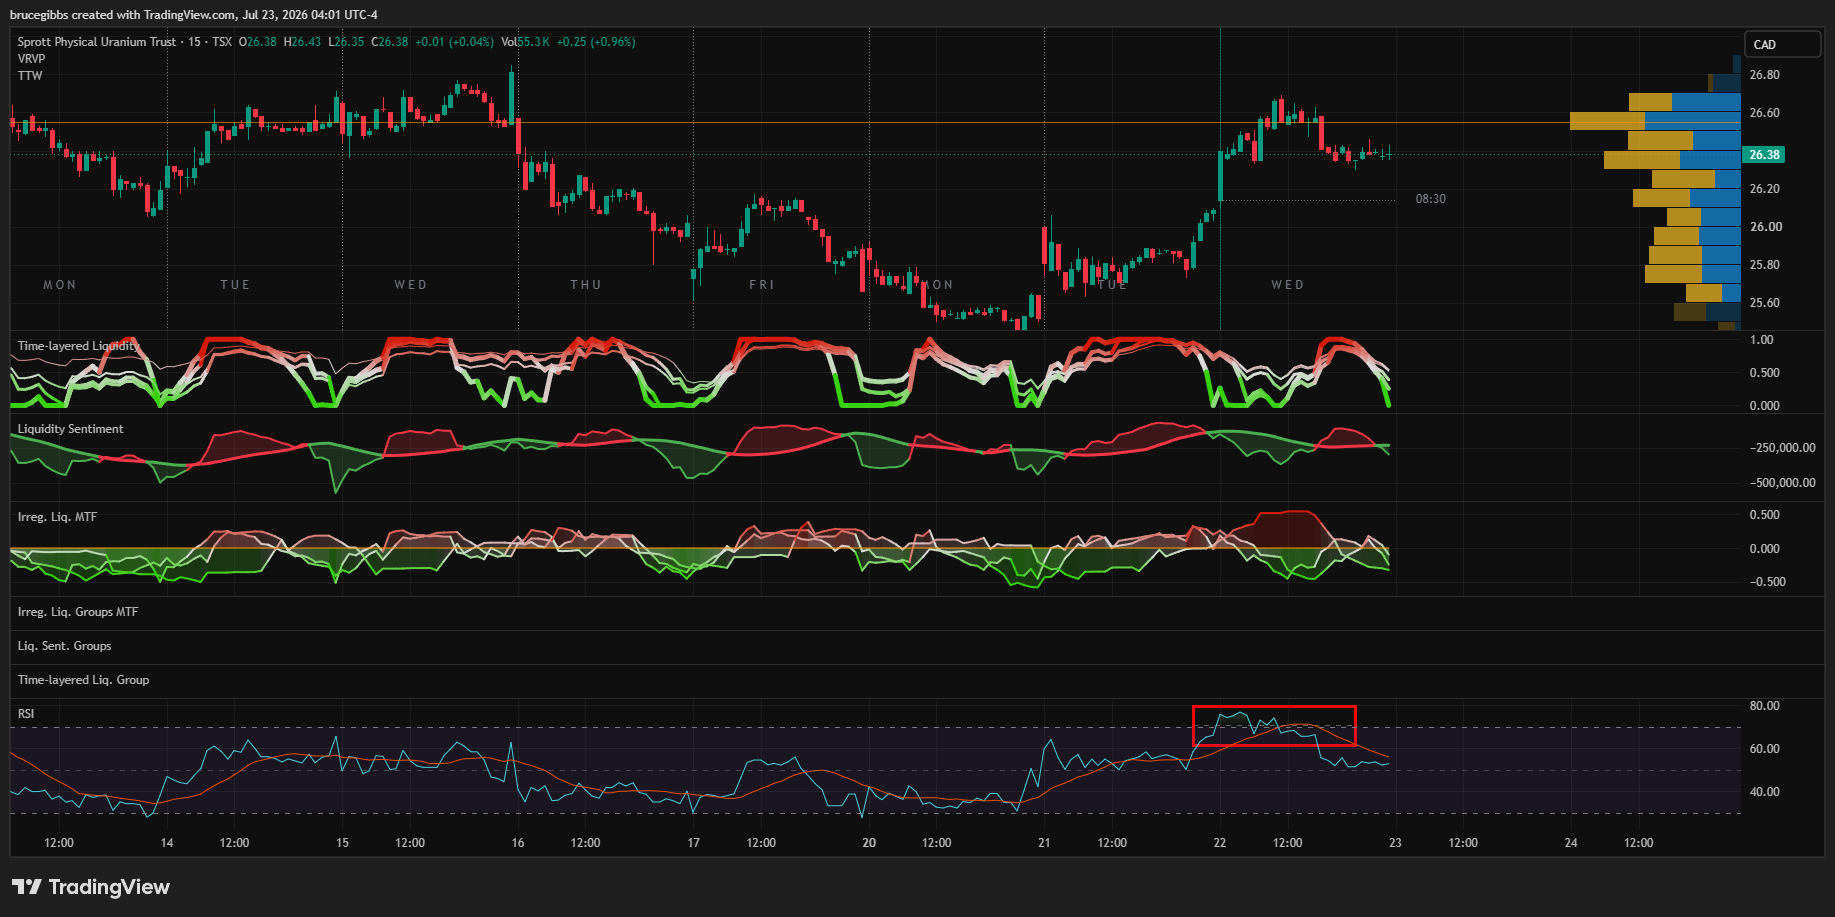The image size is (1835, 917).
Task: Click date 21 on the time axis
Action: pyautogui.click(x=1044, y=843)
